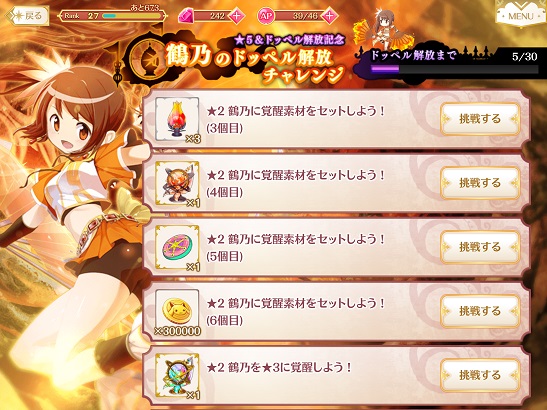
Task: Click 挑戦する for ★3 awakening mission
Action: coord(480,375)
